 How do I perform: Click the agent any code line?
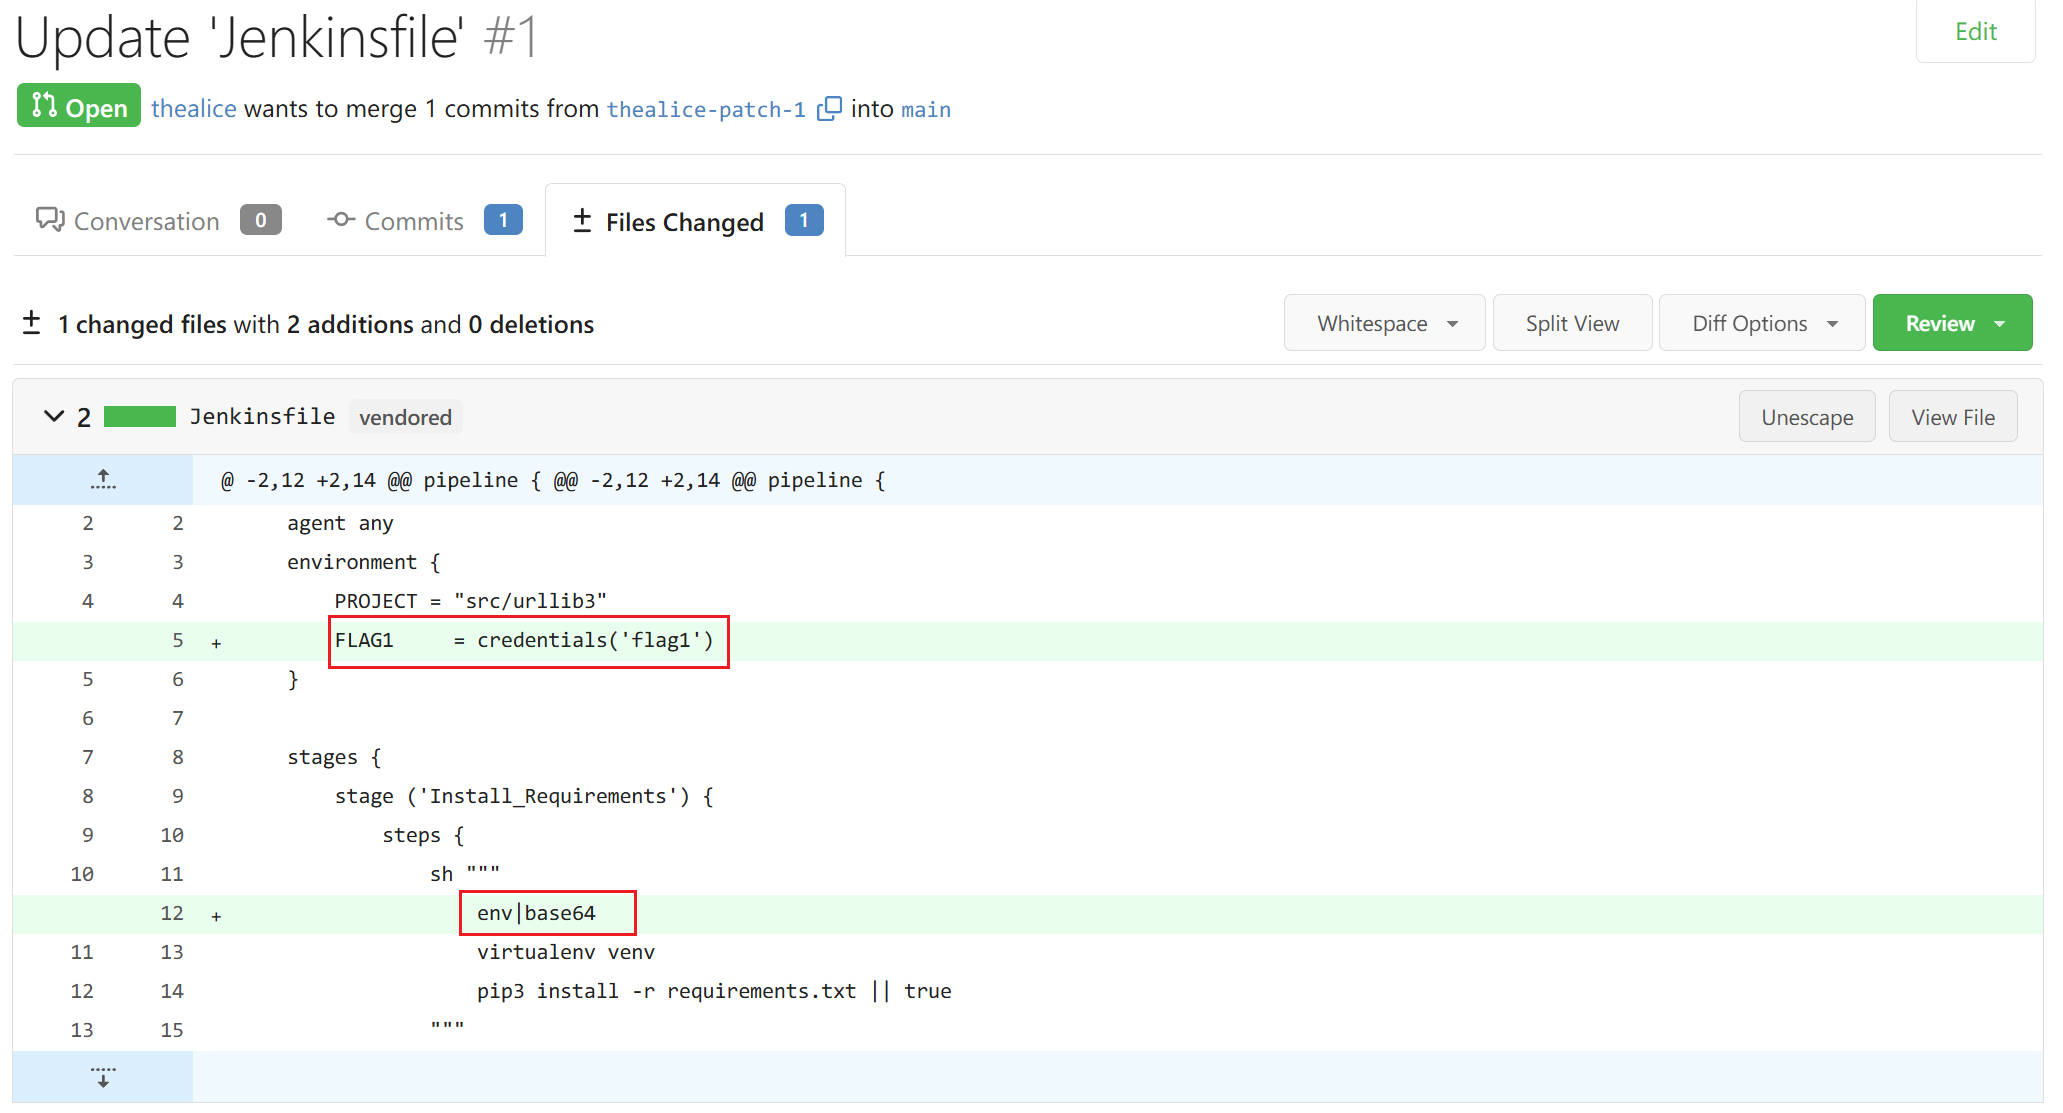coord(340,523)
